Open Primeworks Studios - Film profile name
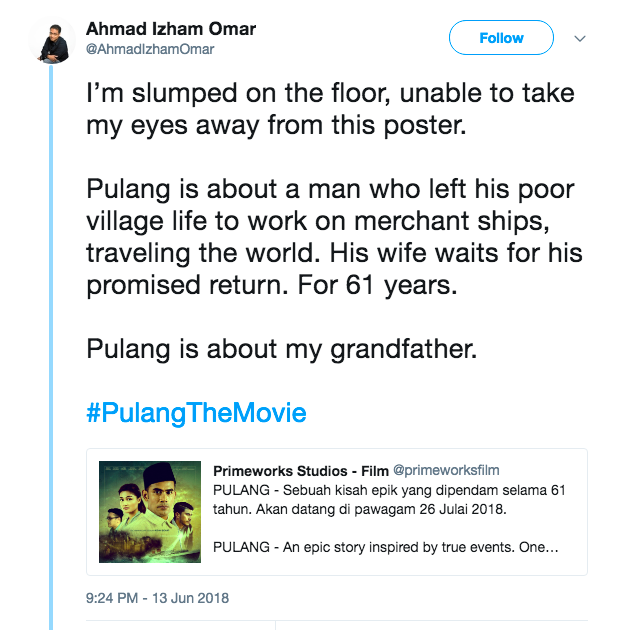This screenshot has width=628, height=630. click(301, 470)
